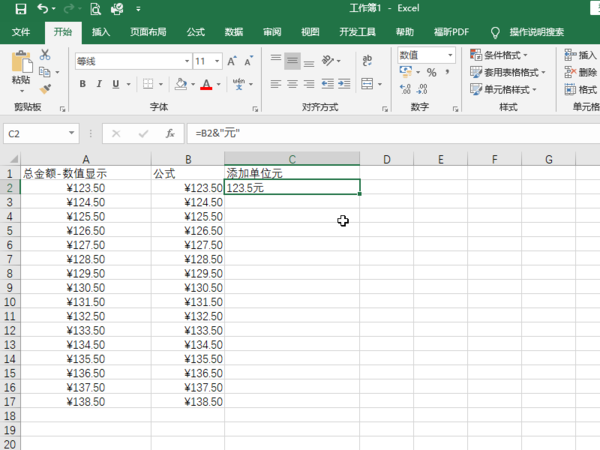600x450 pixels.
Task: Toggle bold formatting
Action: click(x=82, y=84)
